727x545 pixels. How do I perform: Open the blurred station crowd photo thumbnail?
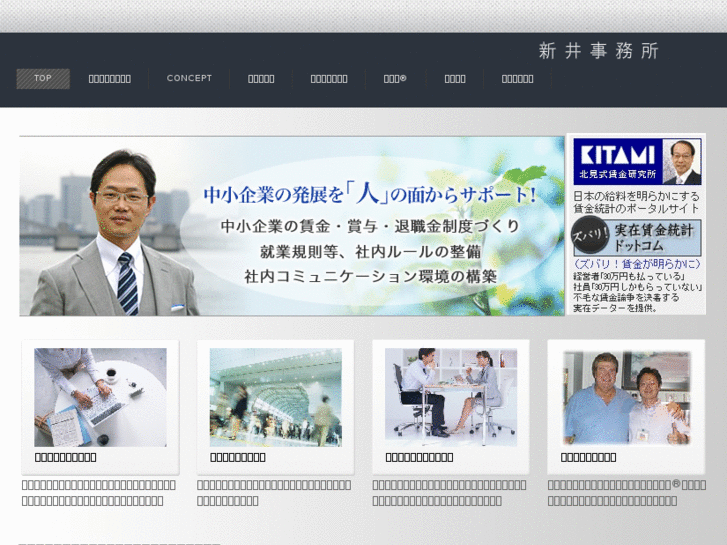275,398
